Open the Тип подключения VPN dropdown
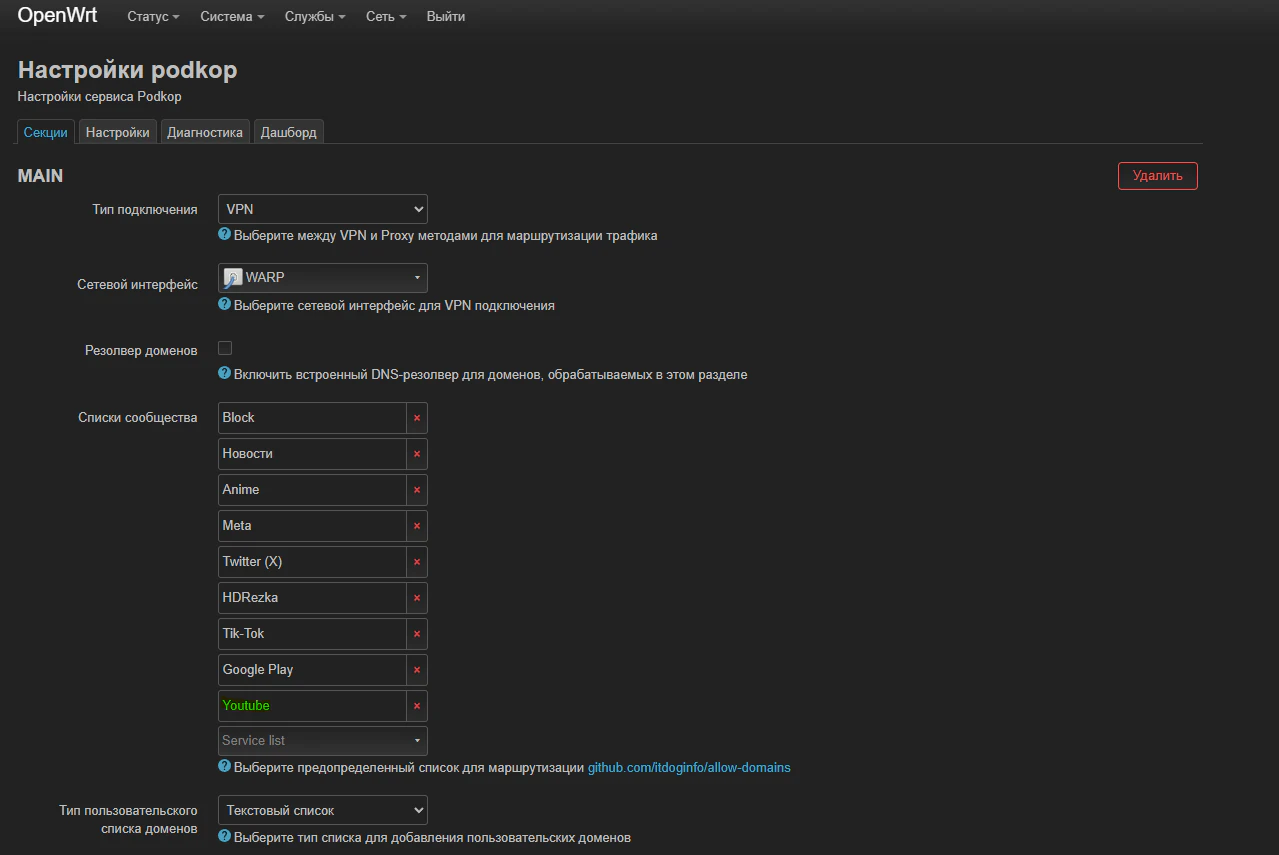Screen dimensions: 1279x855 pos(323,209)
